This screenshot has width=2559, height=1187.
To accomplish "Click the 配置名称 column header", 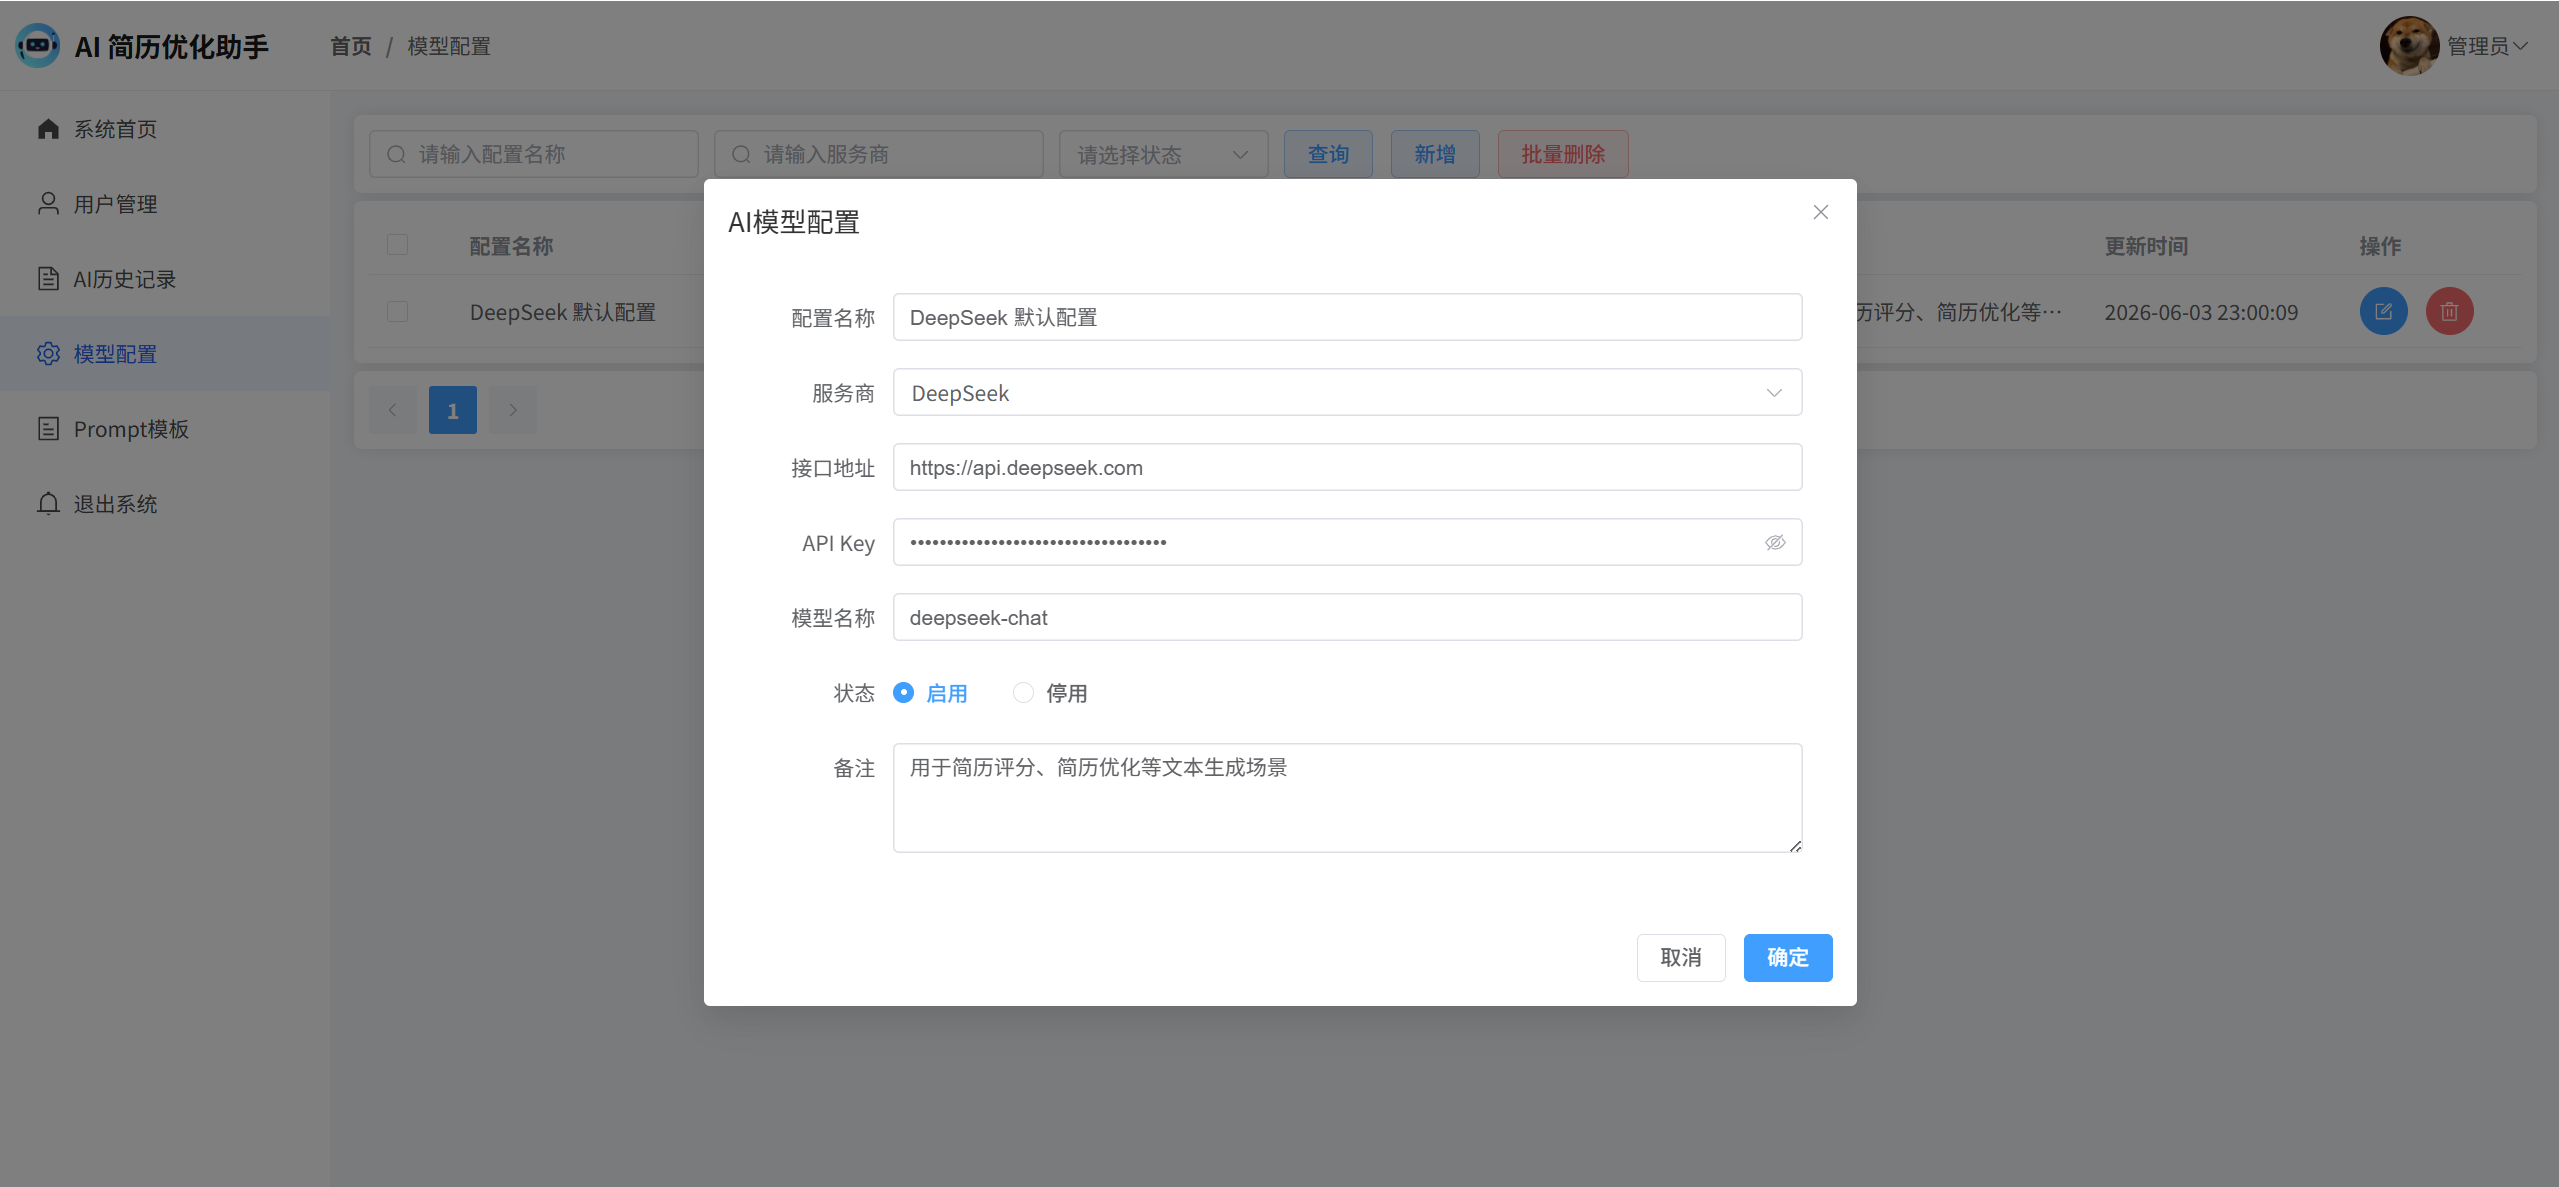I will pyautogui.click(x=511, y=246).
